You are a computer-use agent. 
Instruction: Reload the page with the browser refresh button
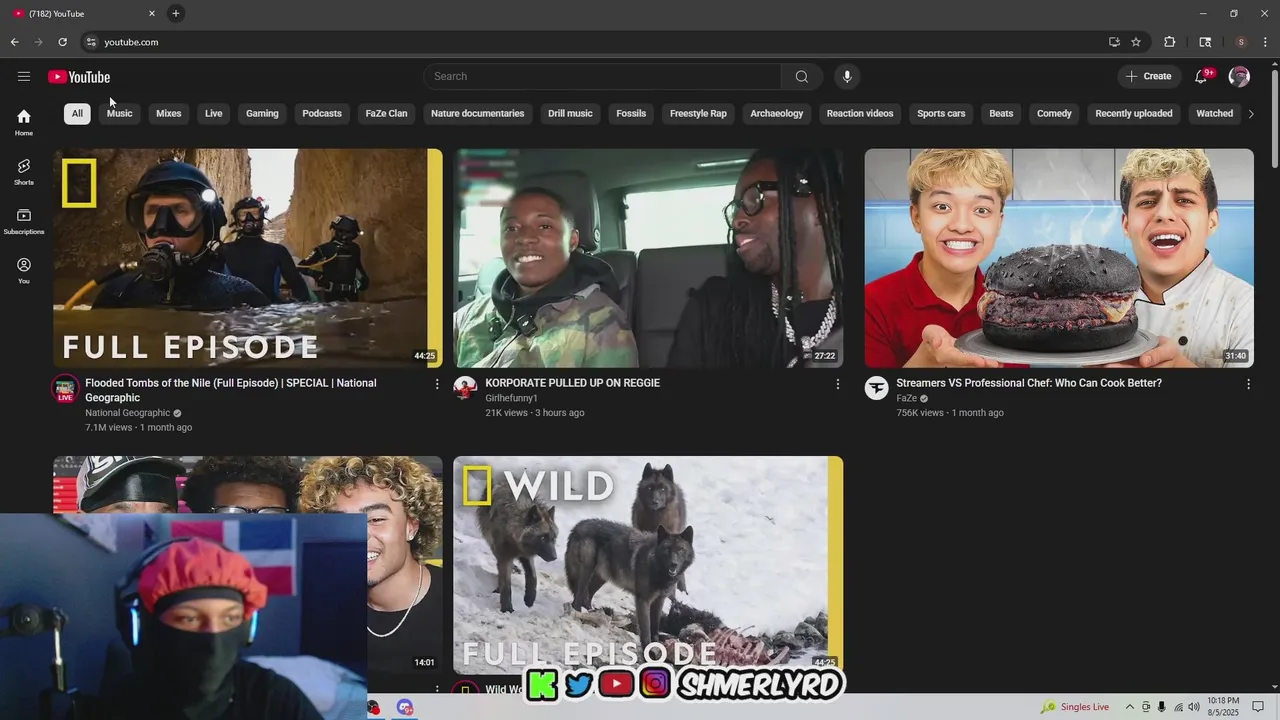click(x=62, y=42)
